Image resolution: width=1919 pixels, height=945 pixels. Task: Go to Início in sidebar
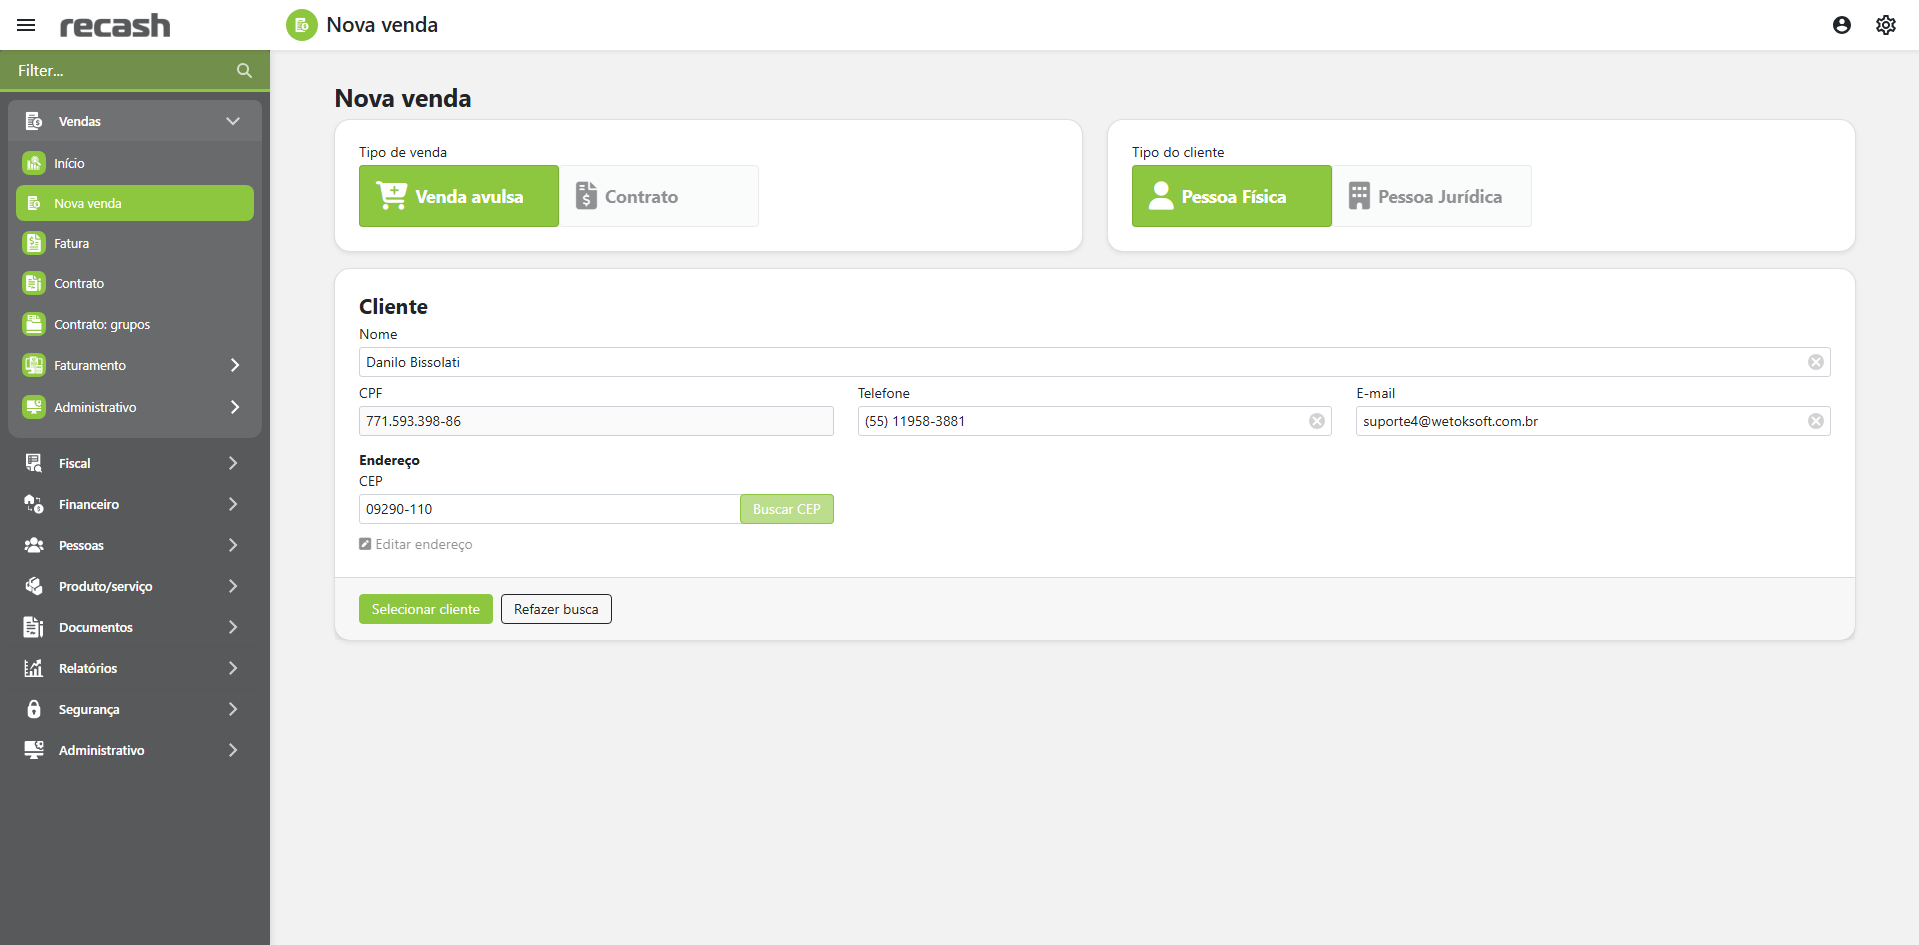pos(69,163)
